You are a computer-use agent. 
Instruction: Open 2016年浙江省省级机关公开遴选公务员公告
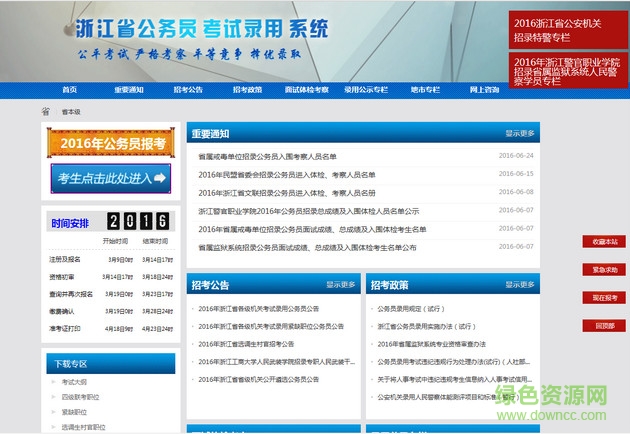coord(258,379)
